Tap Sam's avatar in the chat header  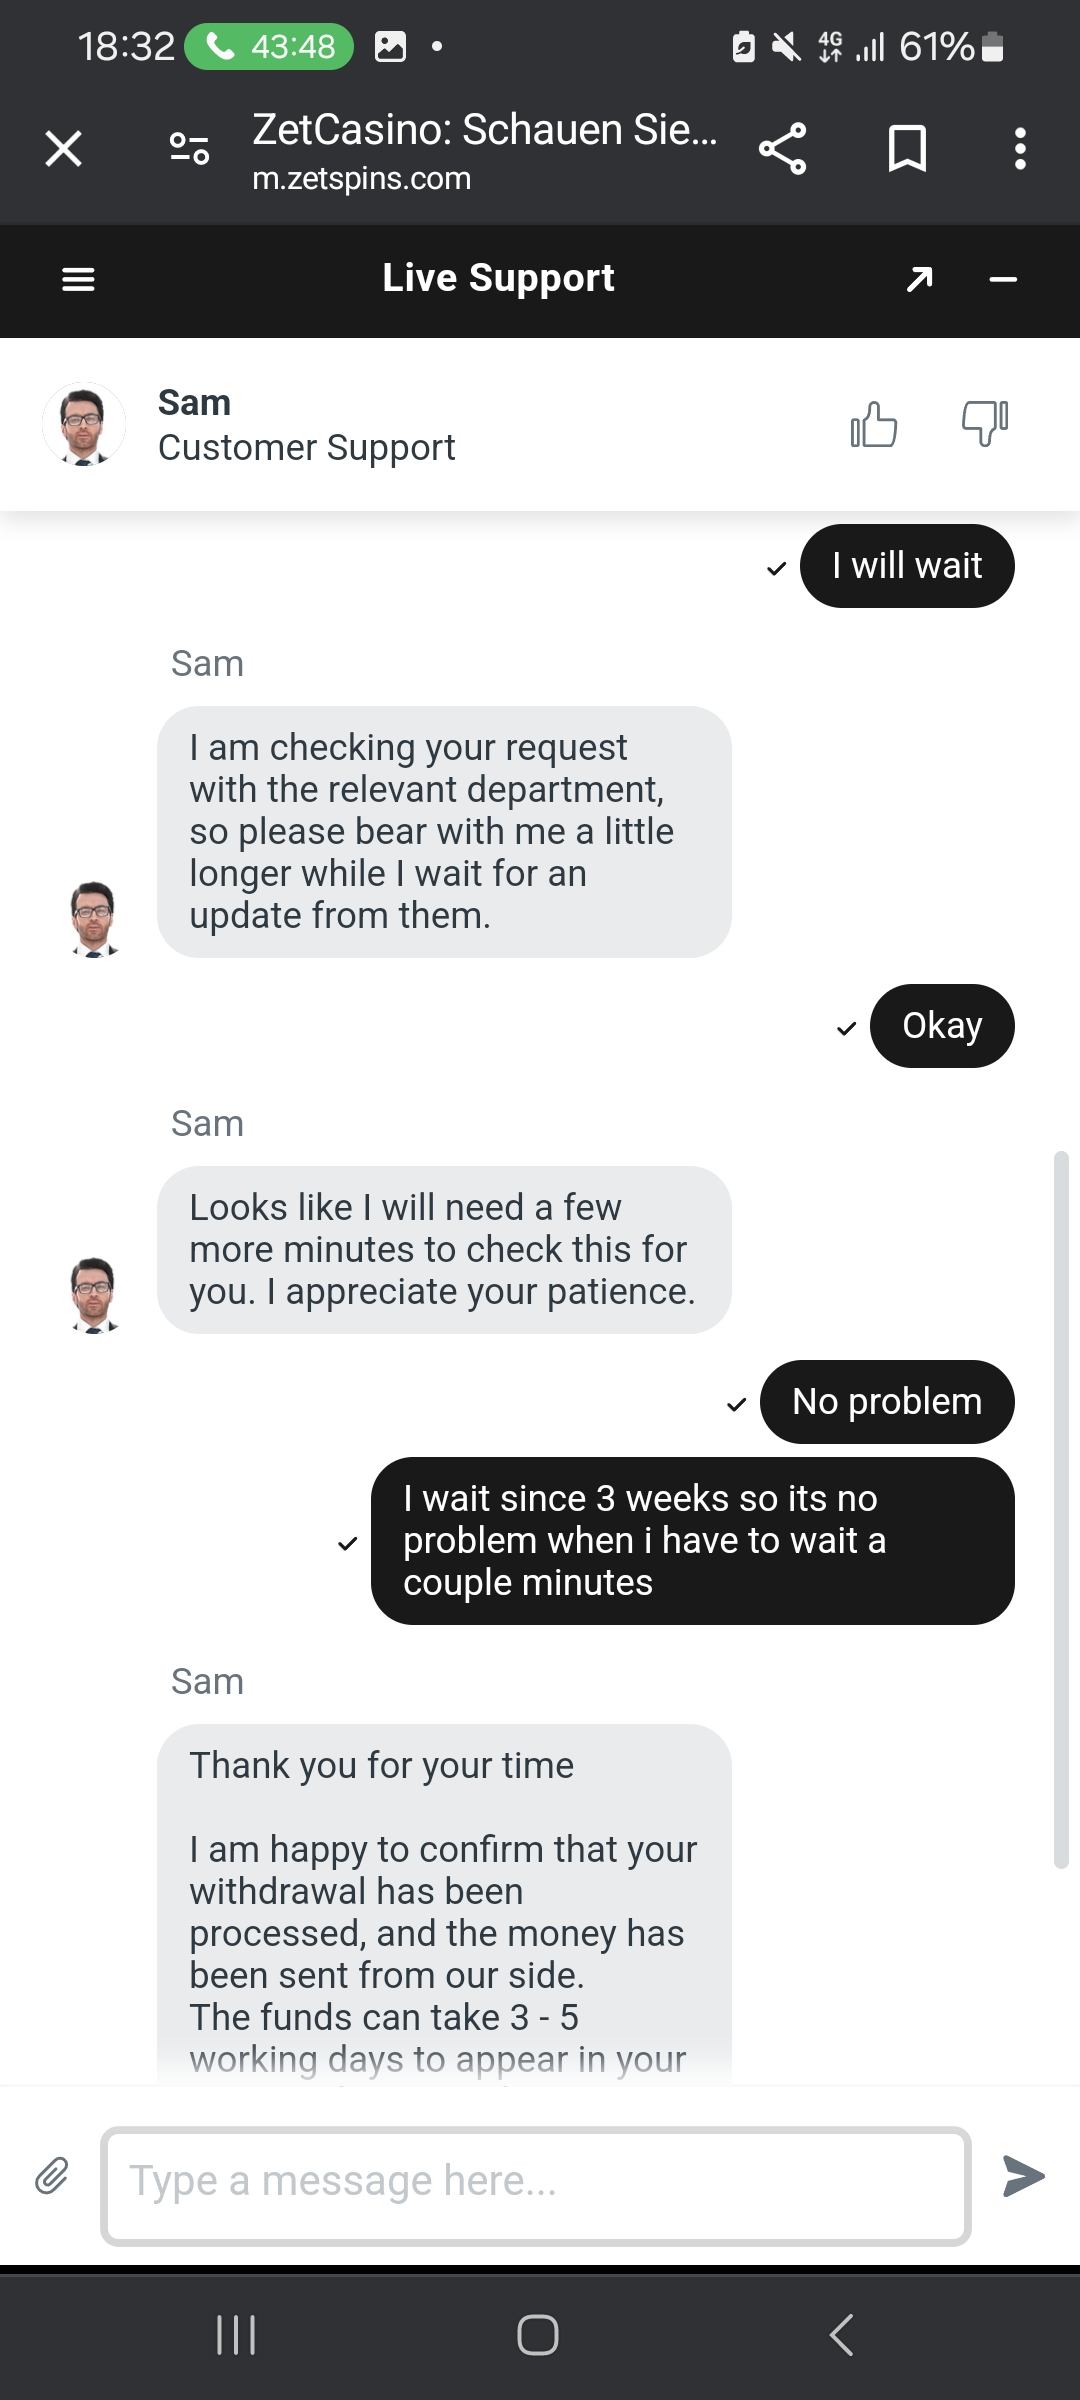[84, 424]
